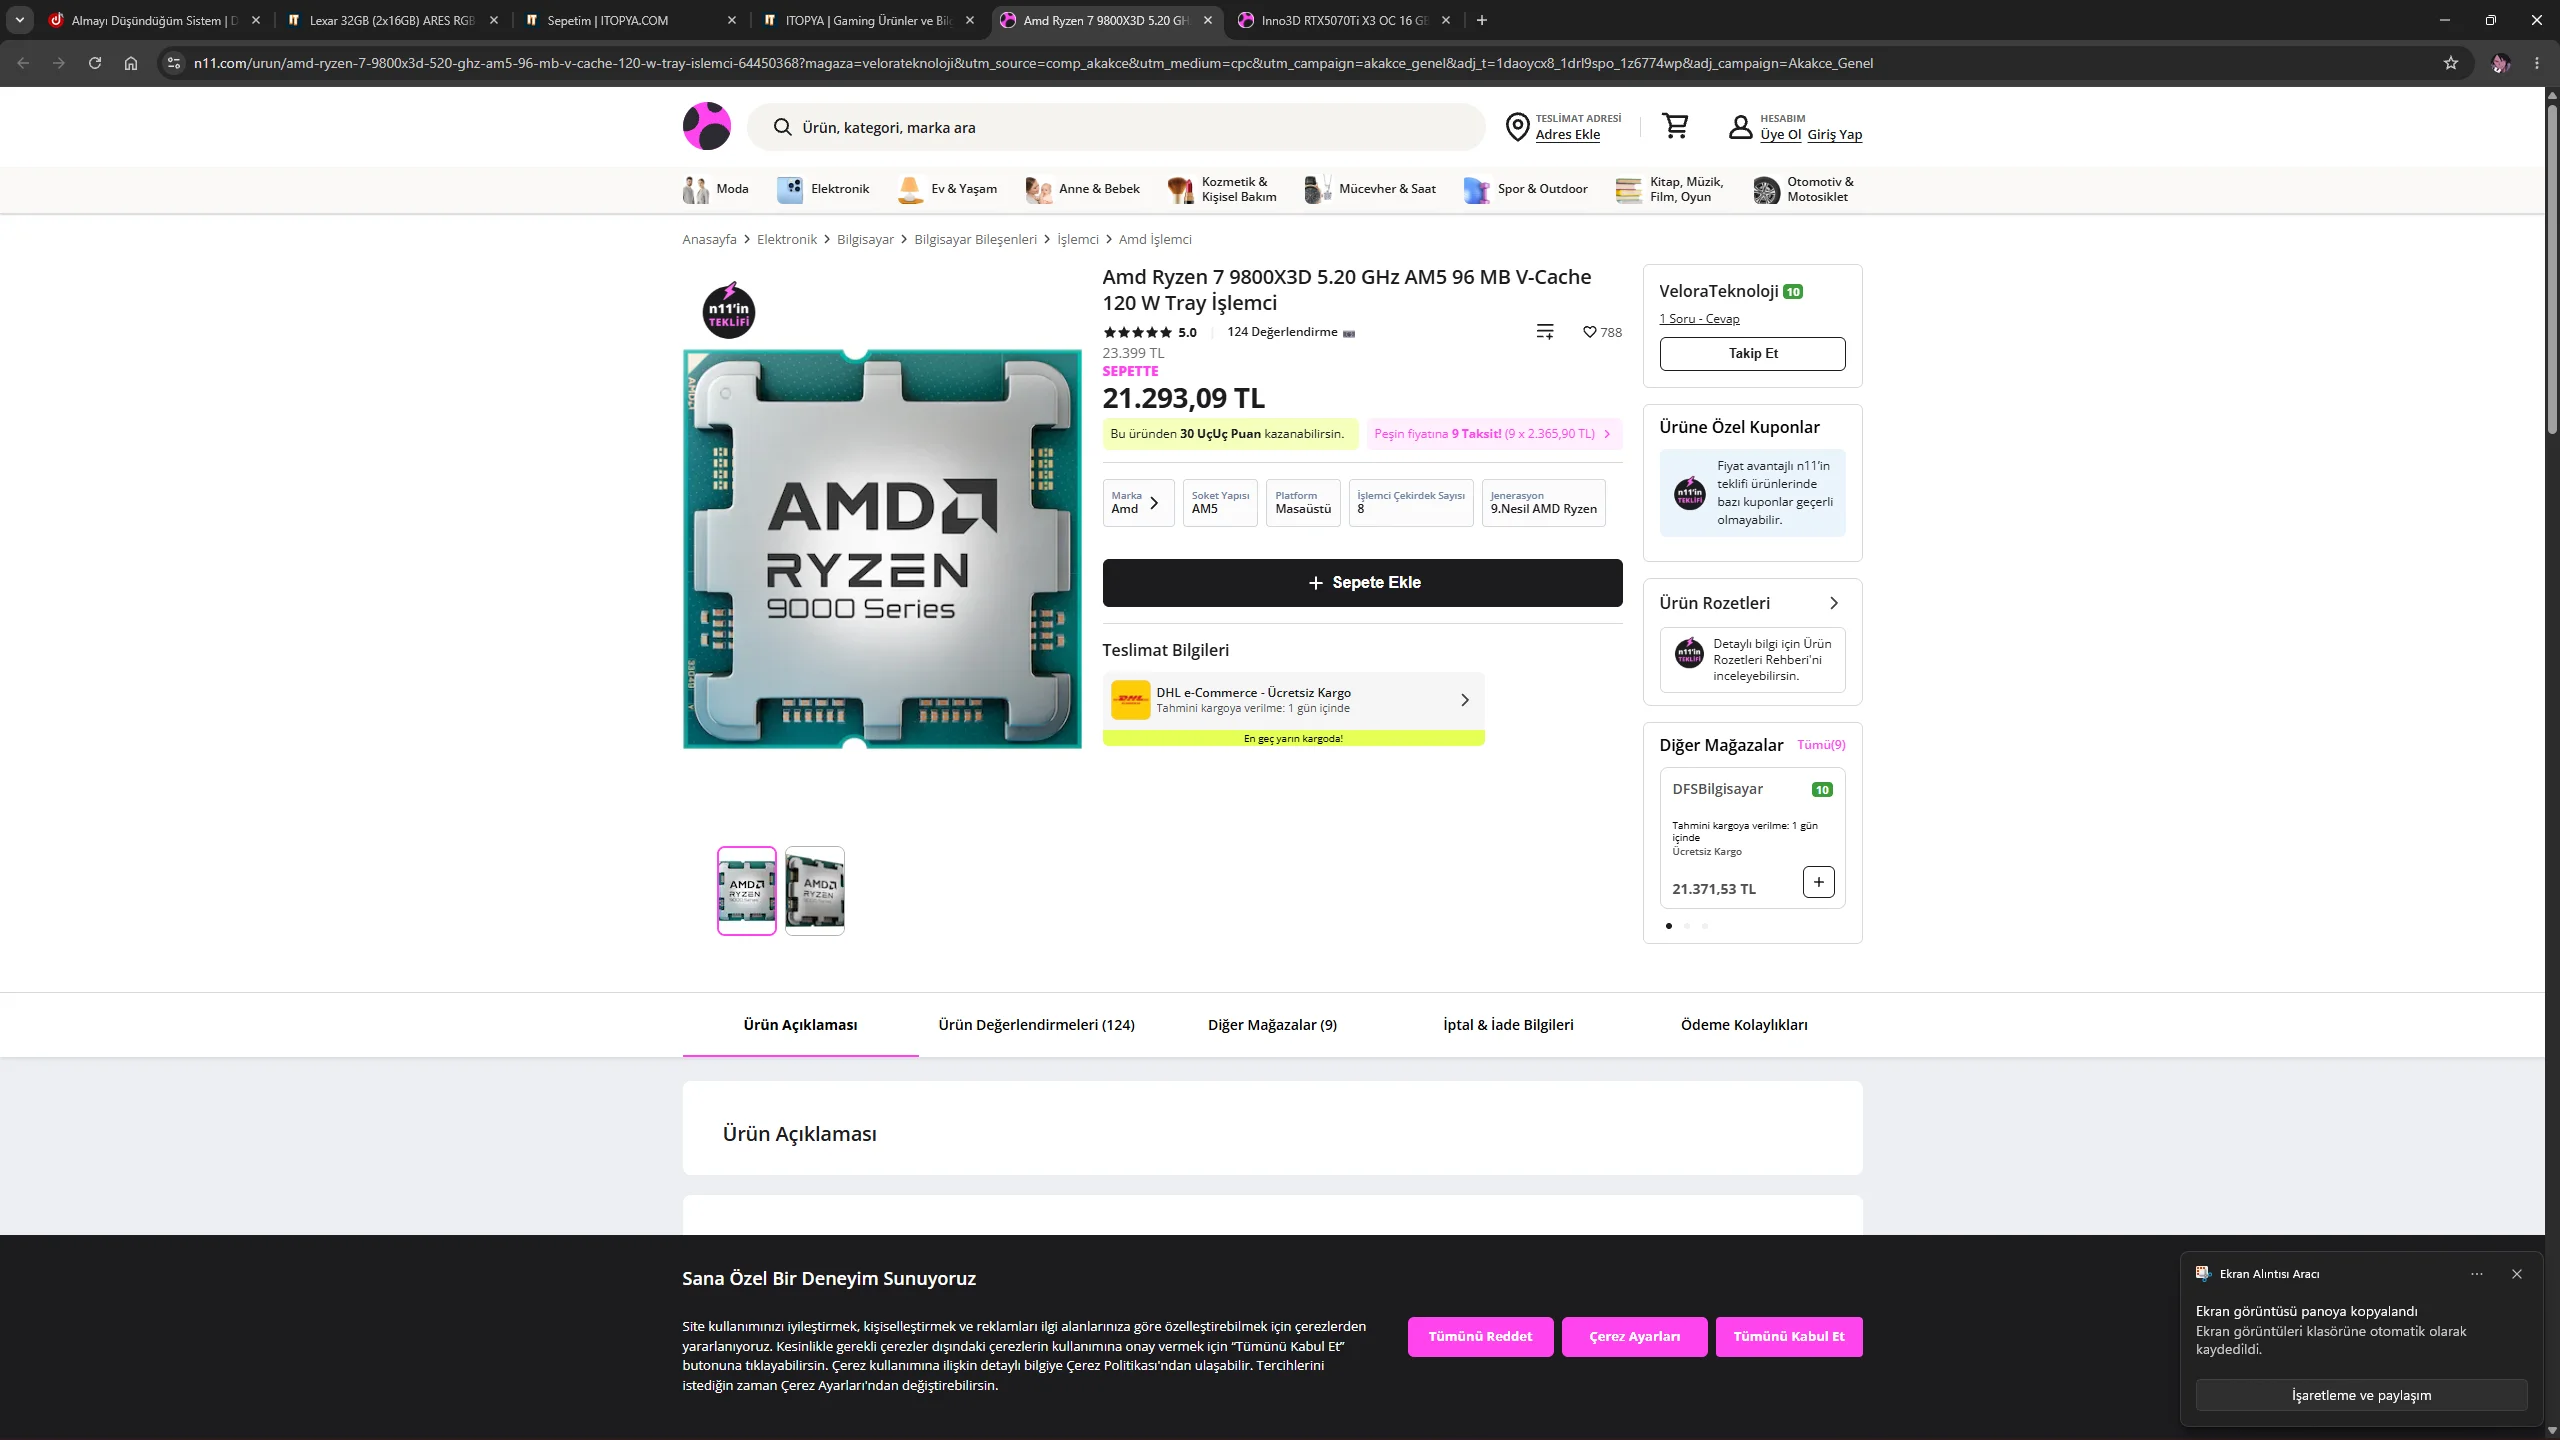
Task: Click the Sepete Ekle button
Action: [x=1362, y=583]
